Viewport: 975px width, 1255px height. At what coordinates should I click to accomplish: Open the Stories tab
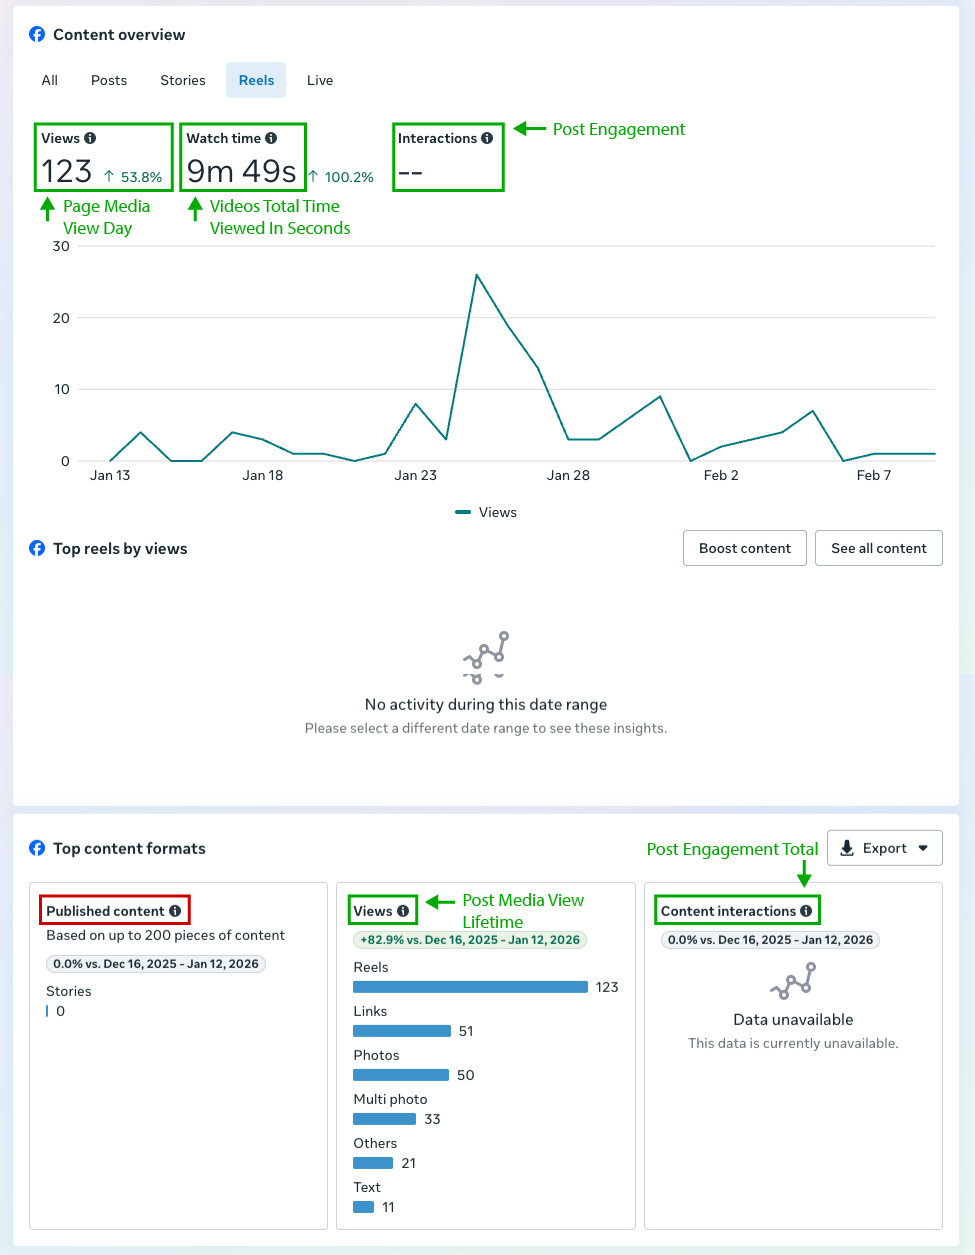click(x=183, y=80)
